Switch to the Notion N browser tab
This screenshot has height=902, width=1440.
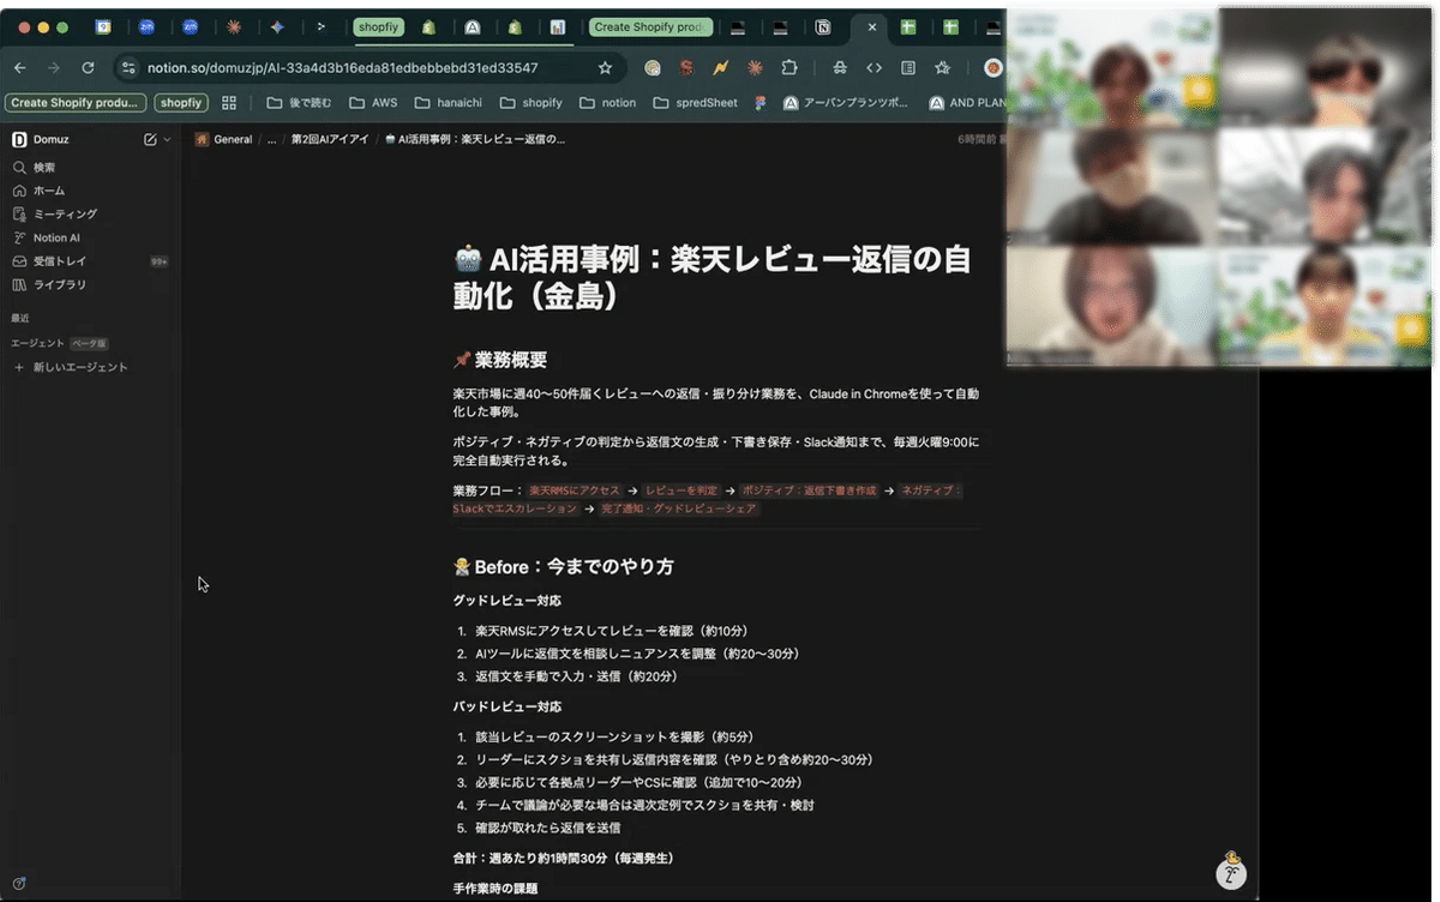click(823, 27)
